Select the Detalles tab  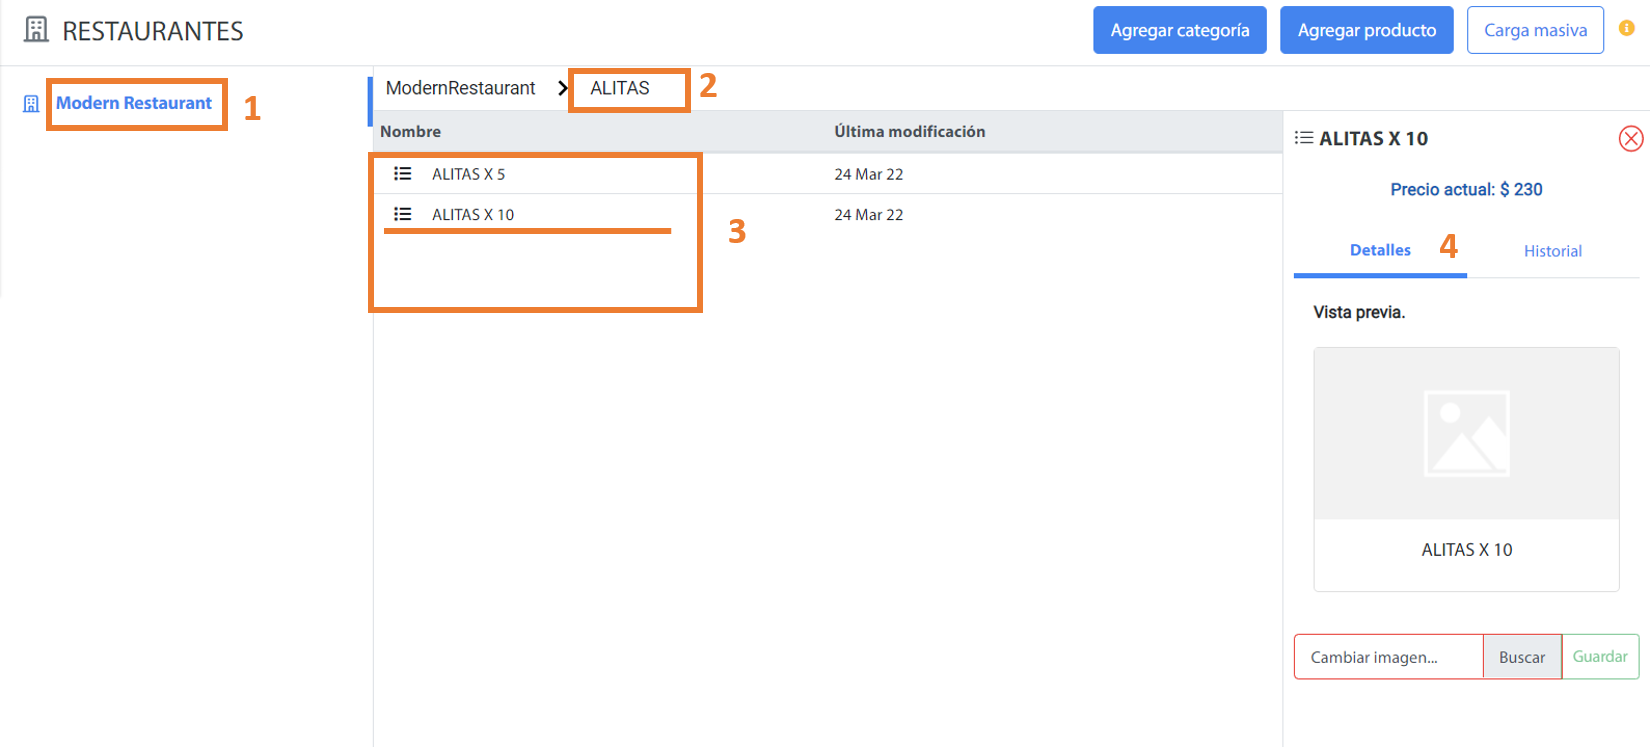pyautogui.click(x=1380, y=250)
